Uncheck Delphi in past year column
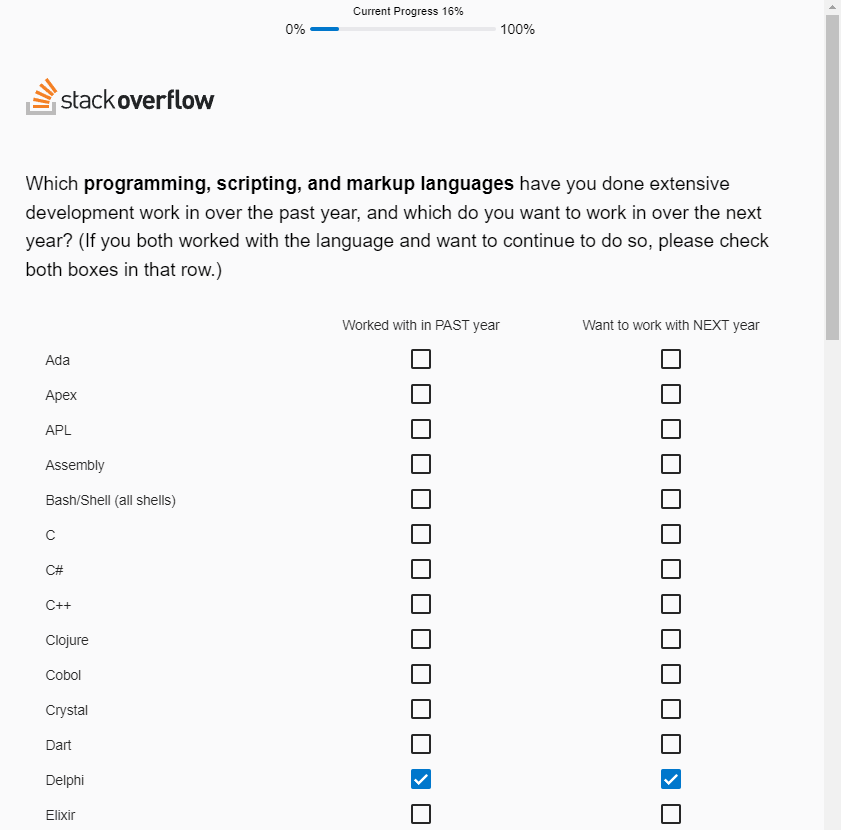This screenshot has height=830, width=841. [x=421, y=778]
